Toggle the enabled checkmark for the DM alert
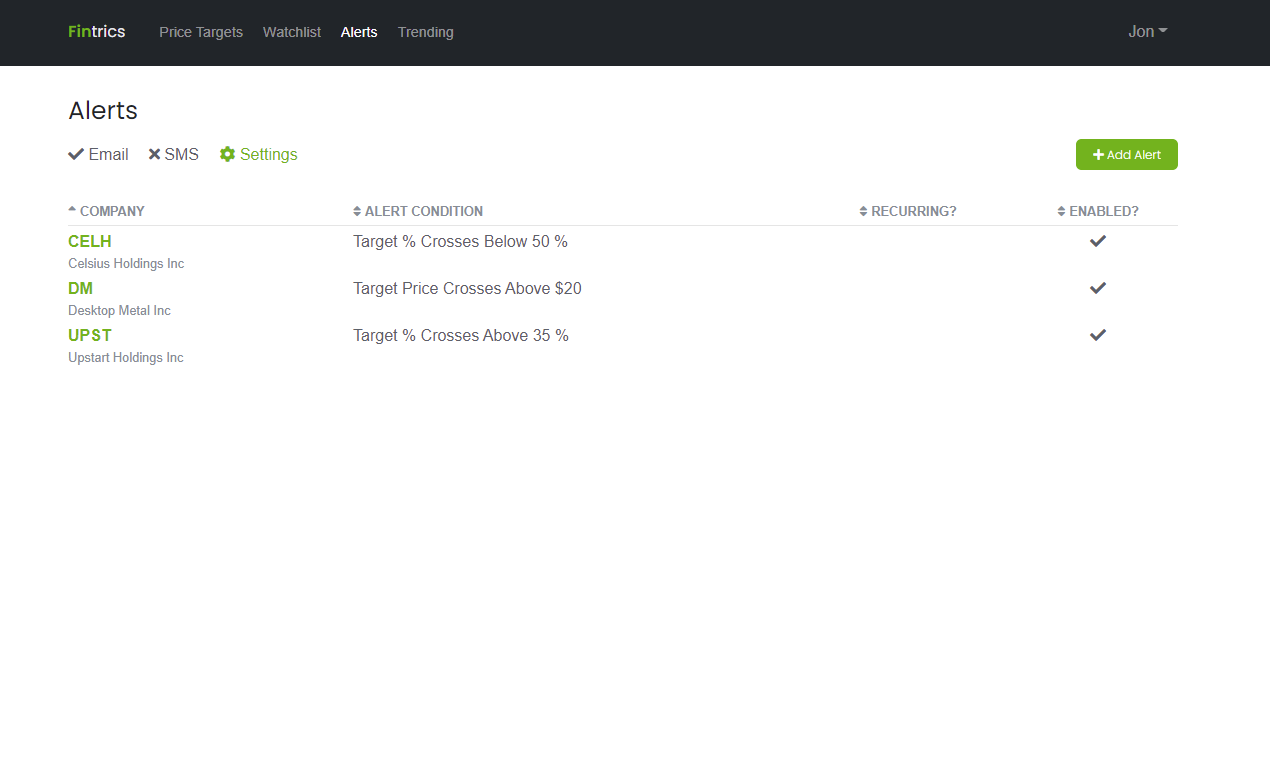This screenshot has width=1270, height=760. [1097, 288]
